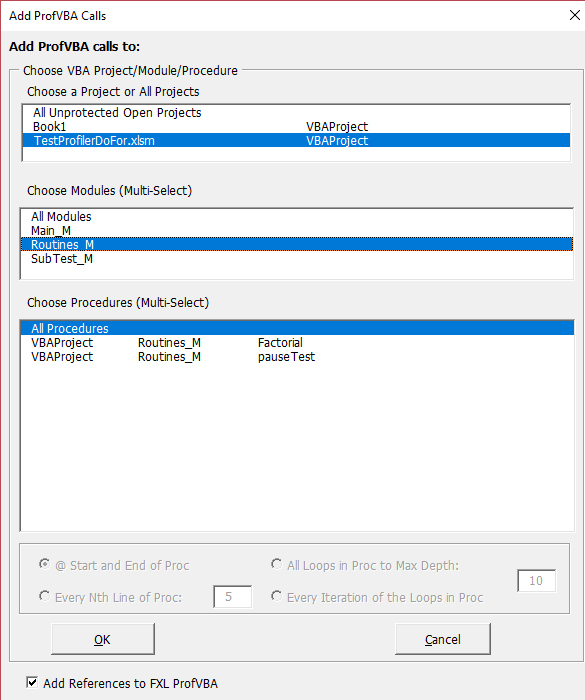Select the Start and End of Proc radio button
This screenshot has height=700, width=585.
45,564
